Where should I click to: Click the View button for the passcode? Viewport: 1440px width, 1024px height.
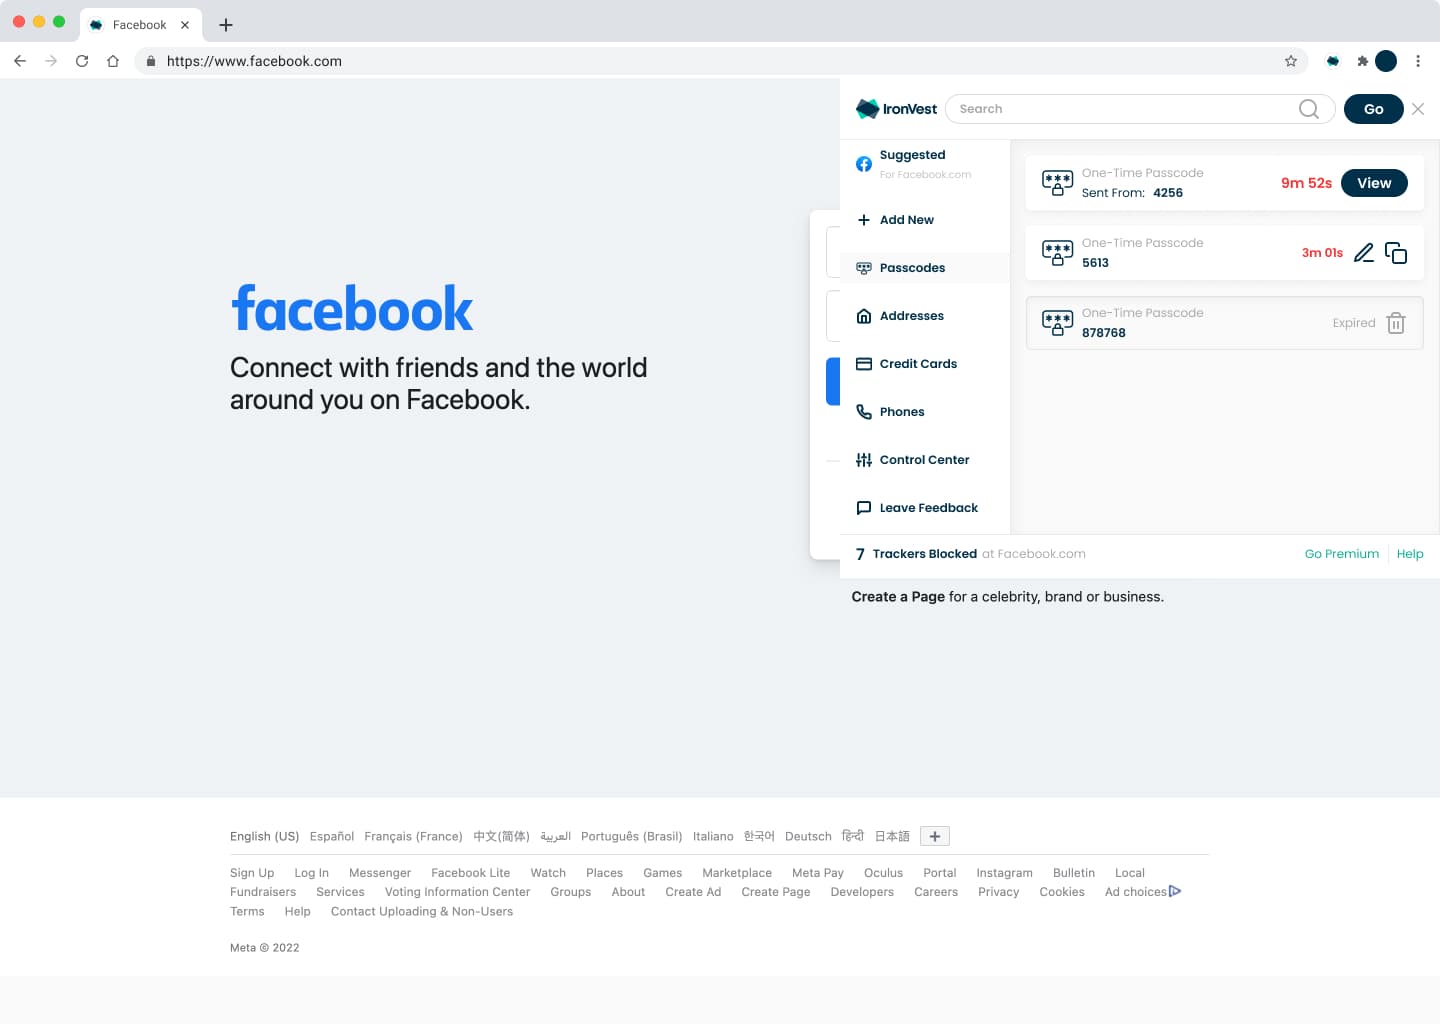click(1374, 183)
